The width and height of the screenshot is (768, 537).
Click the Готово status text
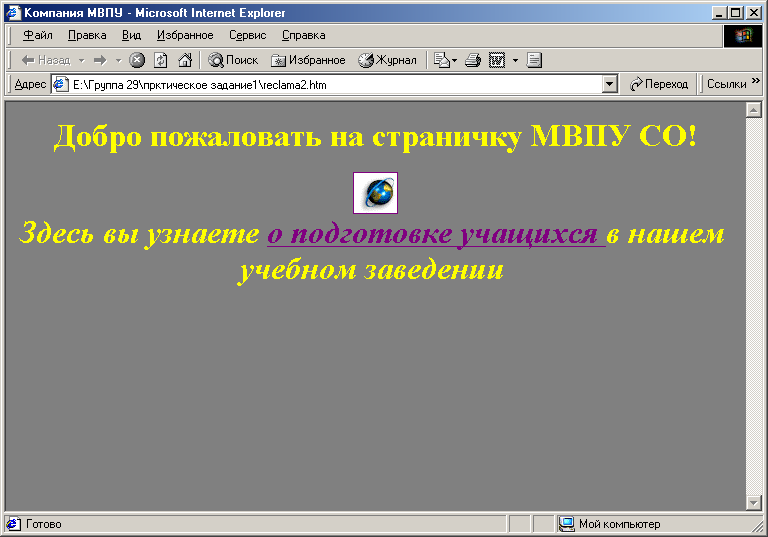point(44,524)
